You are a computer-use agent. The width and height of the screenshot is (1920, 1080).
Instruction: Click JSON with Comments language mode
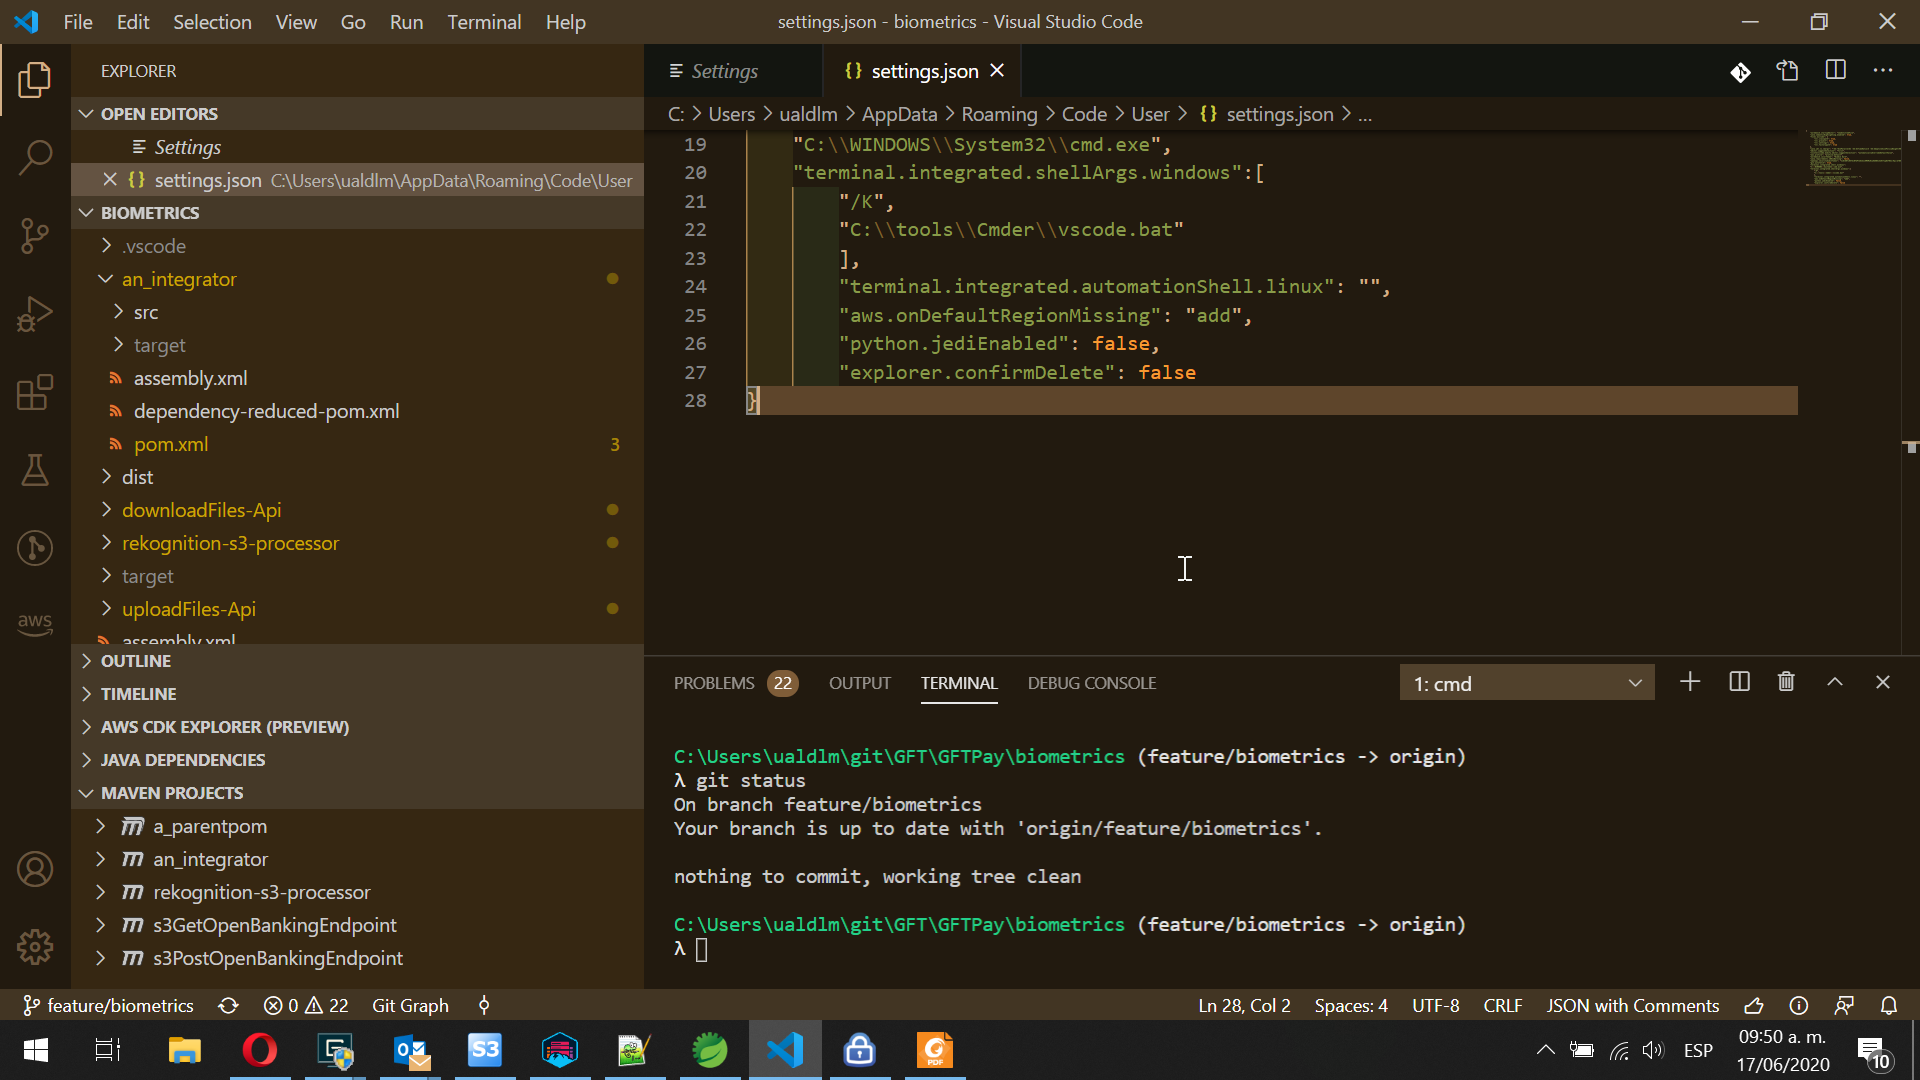point(1632,1005)
